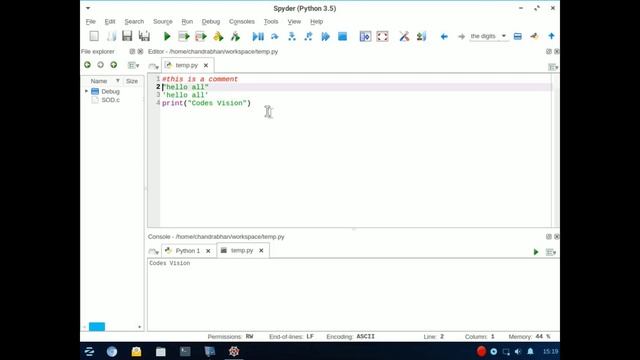The height and width of the screenshot is (360, 640).
Task: Open editor browse tabs dropdown
Action: click(153, 67)
